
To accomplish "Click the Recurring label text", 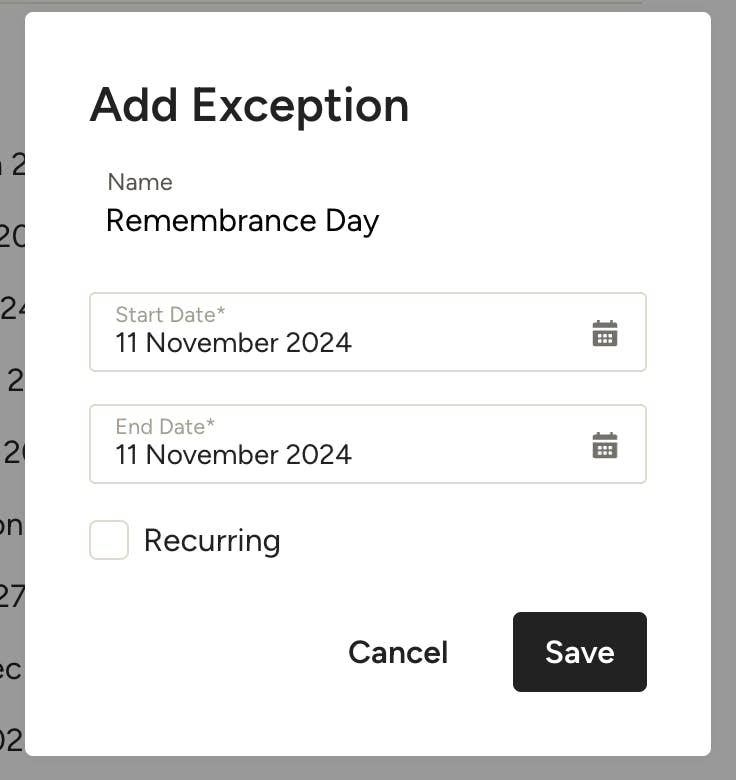I will [212, 541].
